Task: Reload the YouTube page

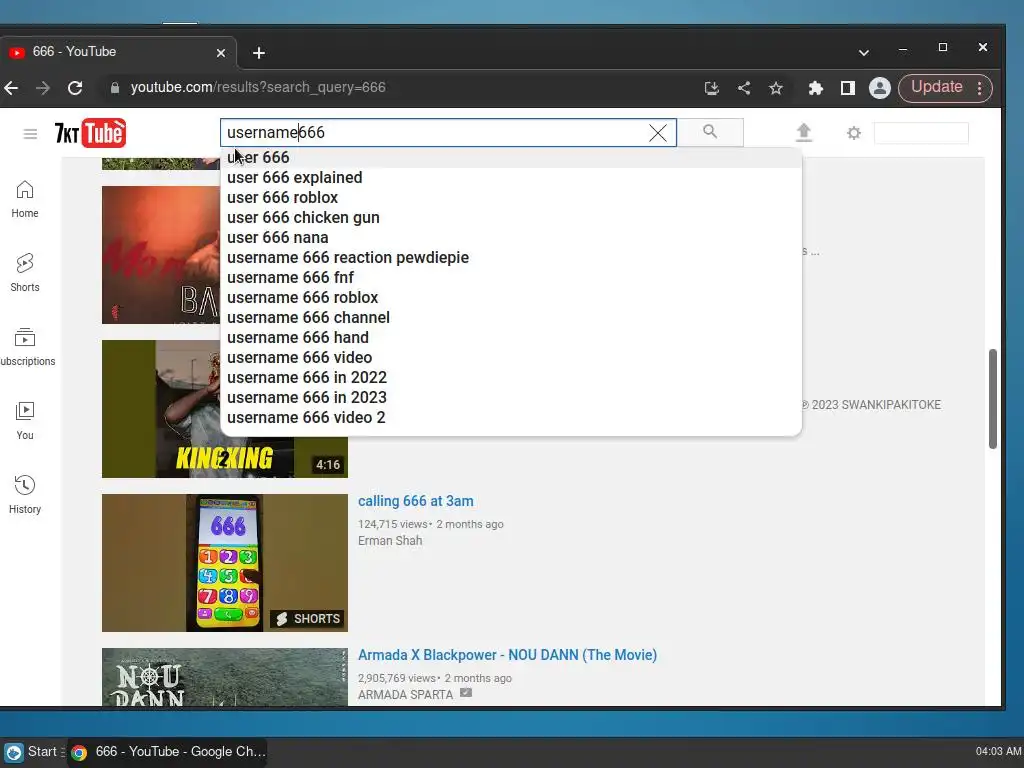Action: click(x=75, y=88)
